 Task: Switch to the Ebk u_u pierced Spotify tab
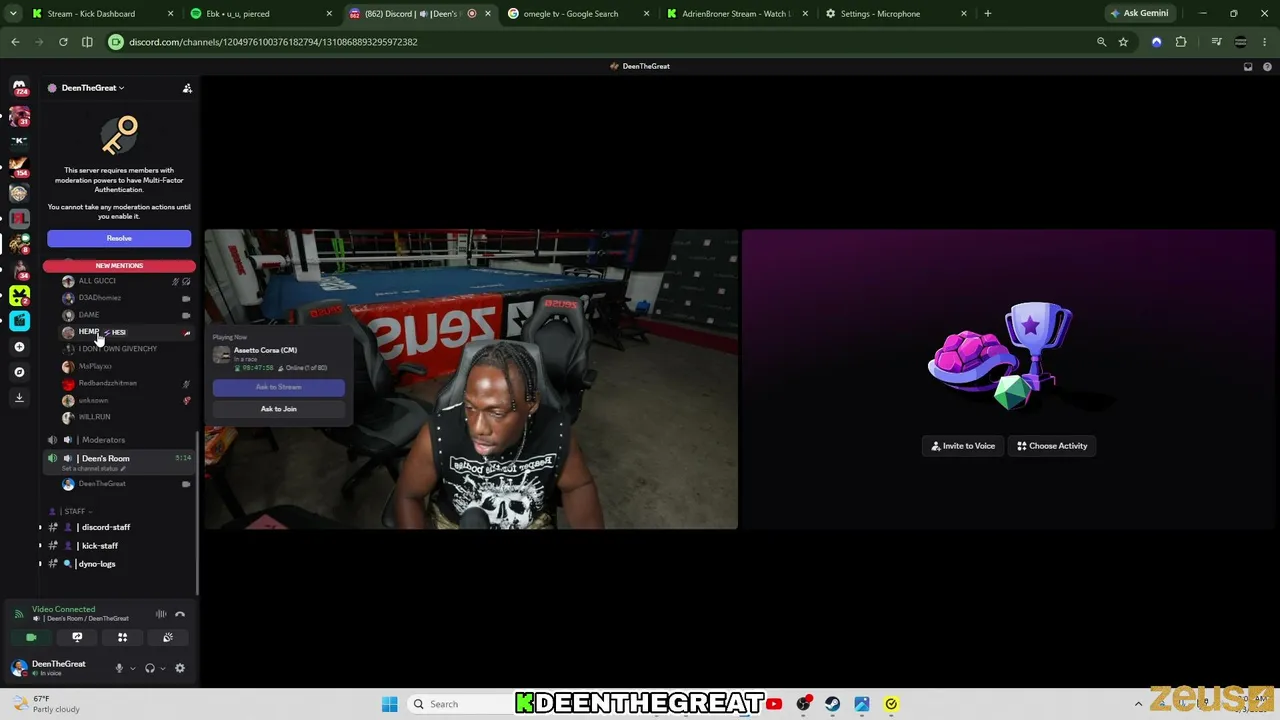click(260, 14)
